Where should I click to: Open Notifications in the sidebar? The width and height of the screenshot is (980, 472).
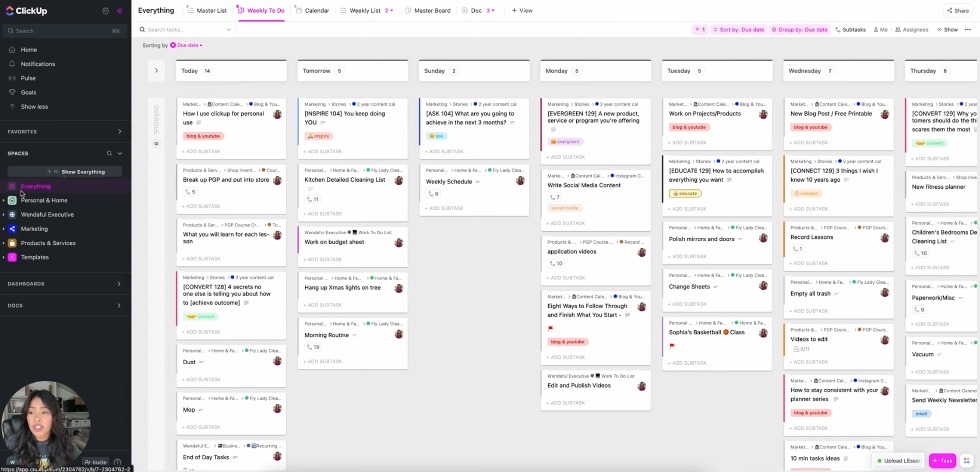(x=38, y=64)
